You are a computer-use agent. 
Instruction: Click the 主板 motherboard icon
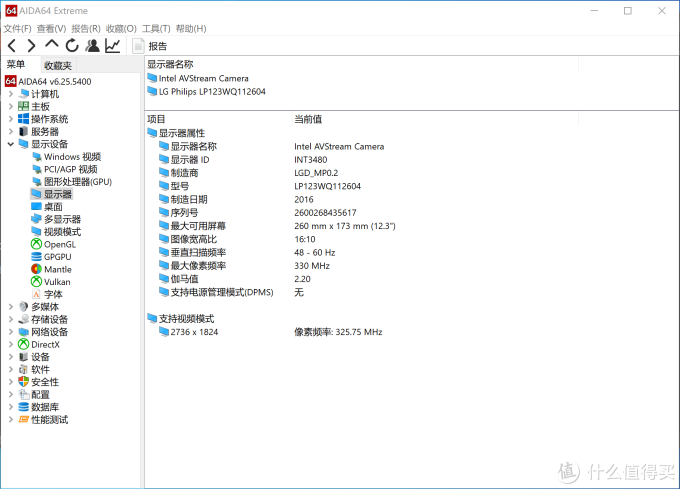23,107
